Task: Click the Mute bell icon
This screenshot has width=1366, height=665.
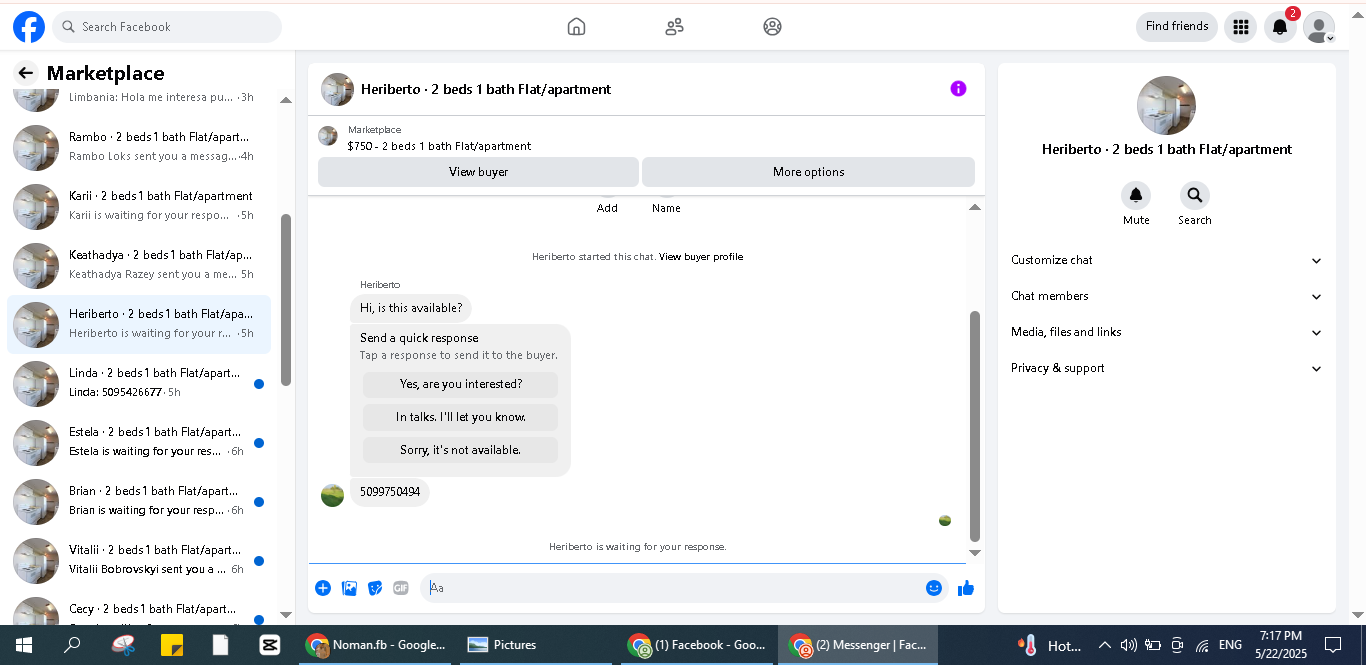Action: point(1136,195)
